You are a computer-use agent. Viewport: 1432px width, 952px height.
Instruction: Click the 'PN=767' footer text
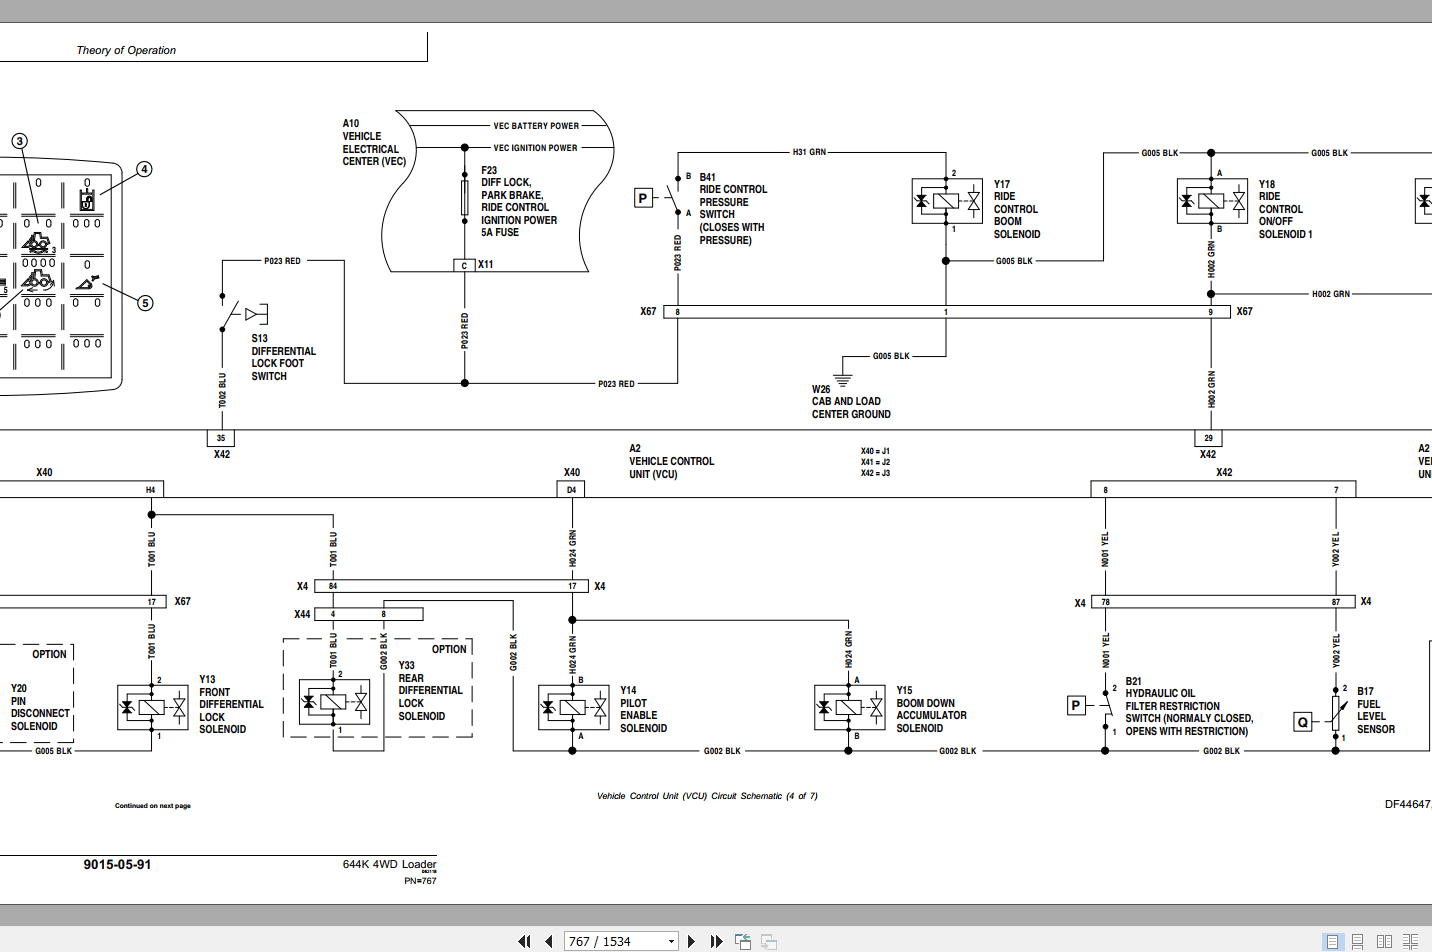click(x=420, y=881)
